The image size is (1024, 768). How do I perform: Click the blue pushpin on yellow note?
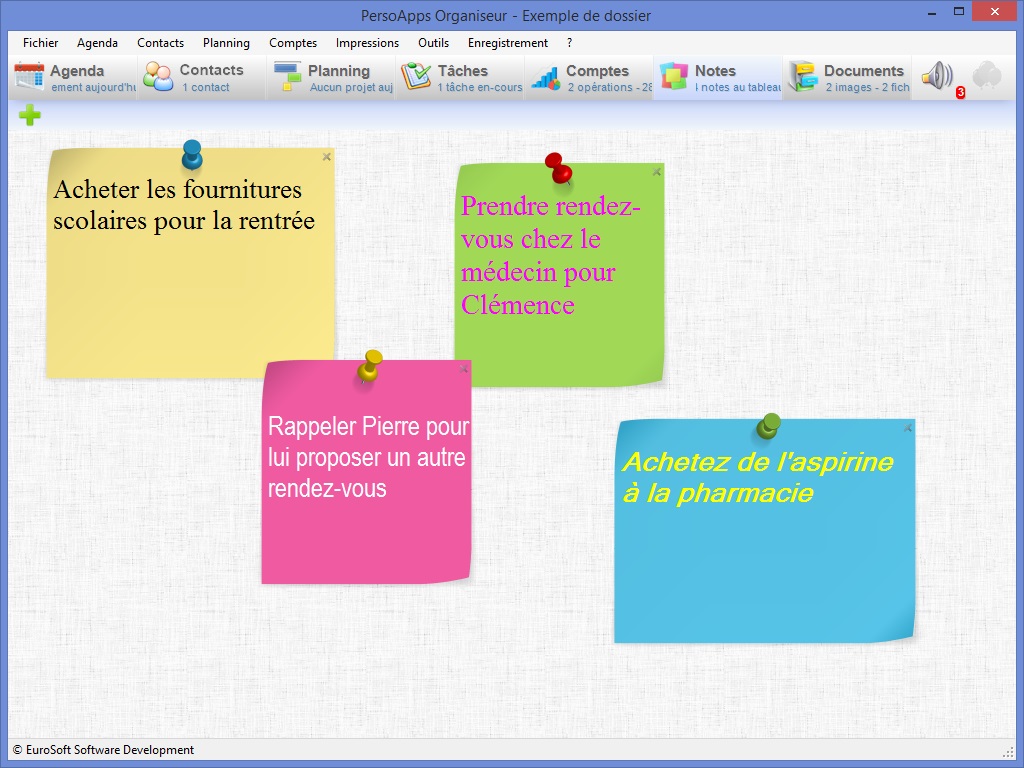(191, 155)
